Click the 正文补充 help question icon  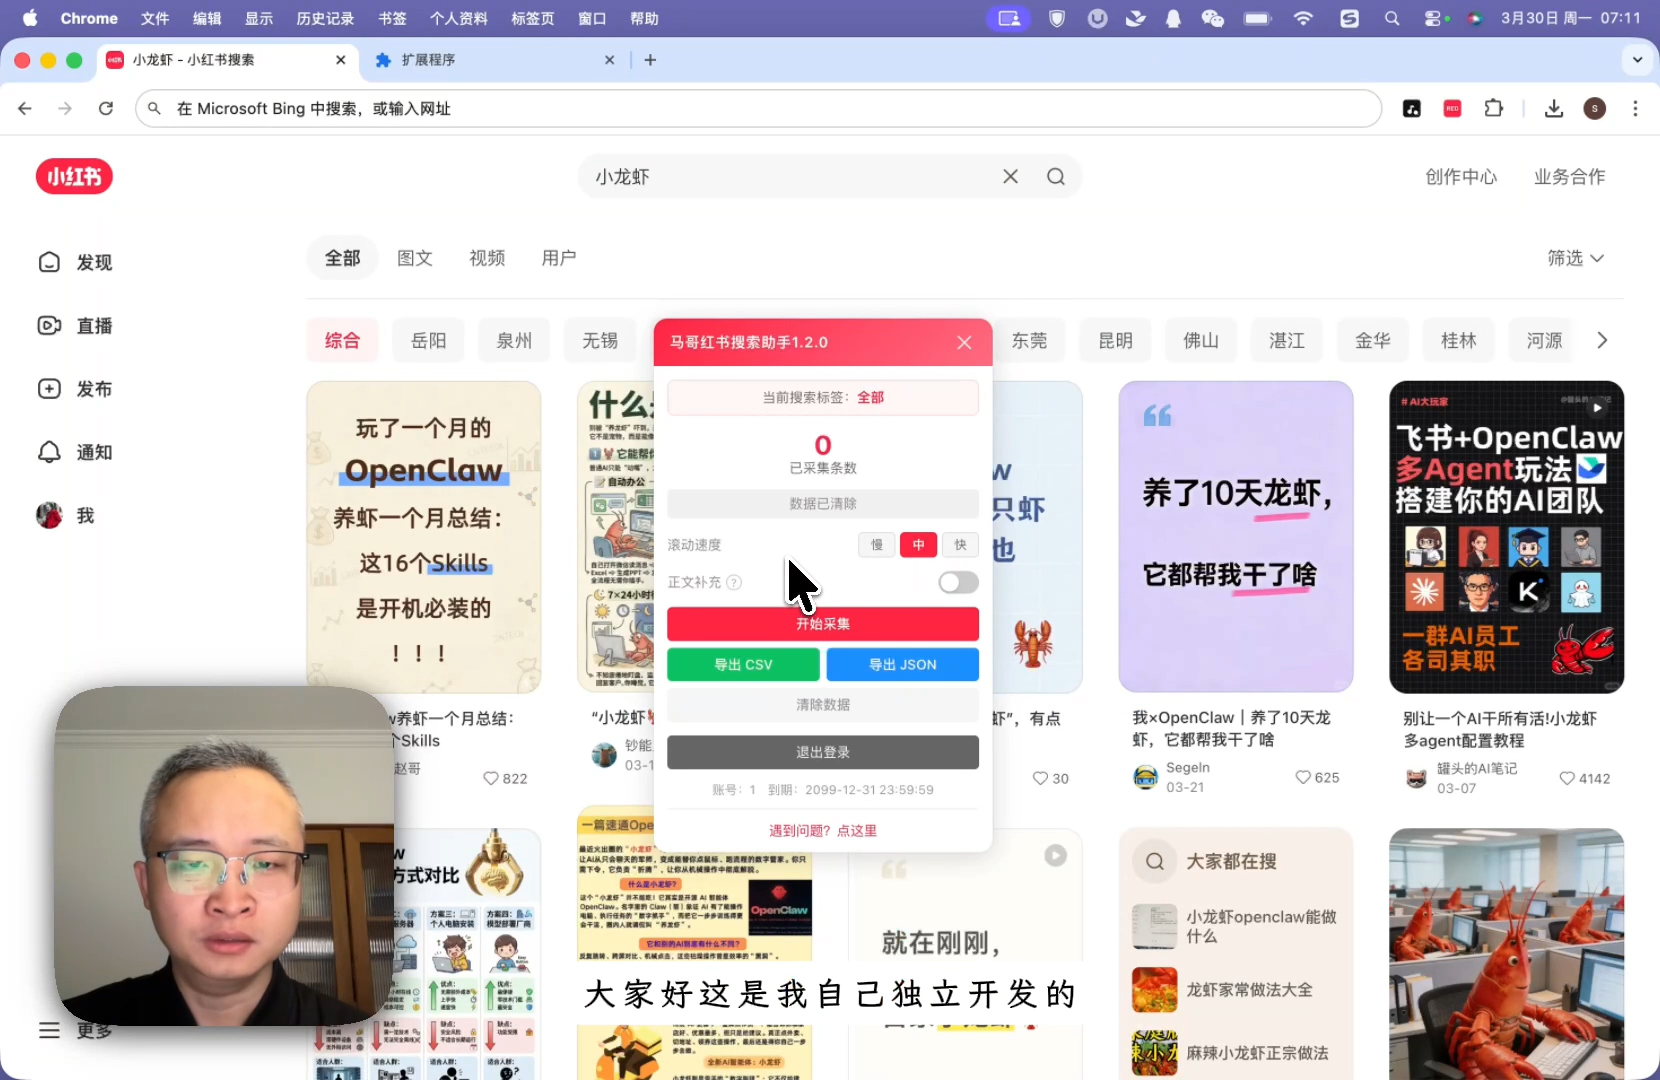734,582
